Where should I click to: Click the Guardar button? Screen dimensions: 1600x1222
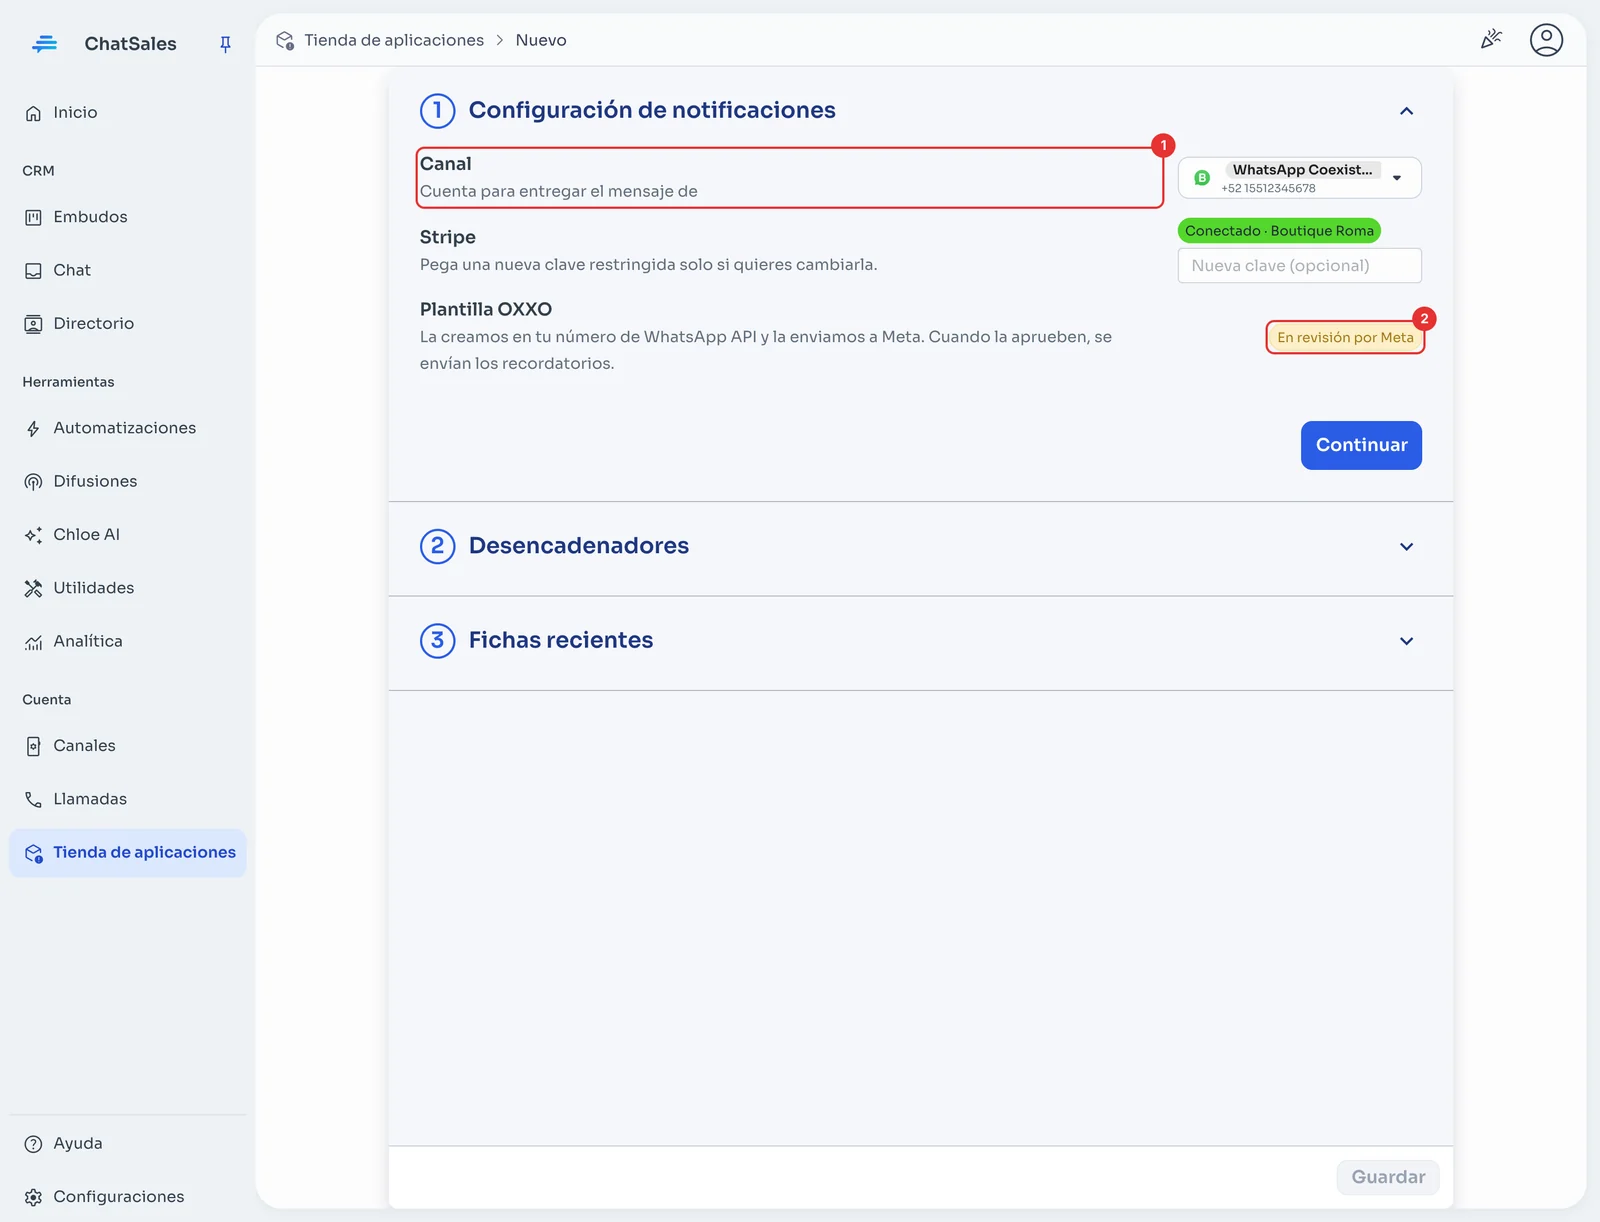[1388, 1177]
